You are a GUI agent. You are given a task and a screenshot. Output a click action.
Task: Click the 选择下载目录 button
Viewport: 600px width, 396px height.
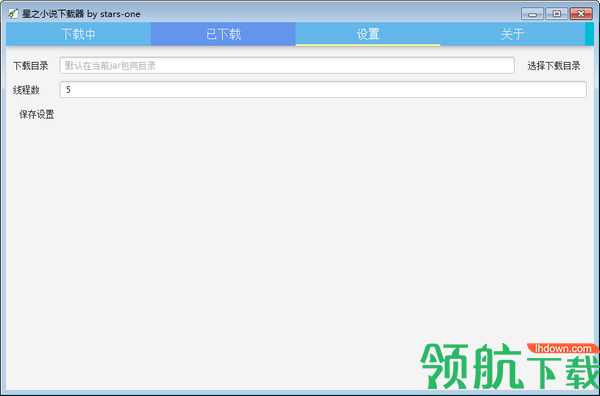(554, 66)
